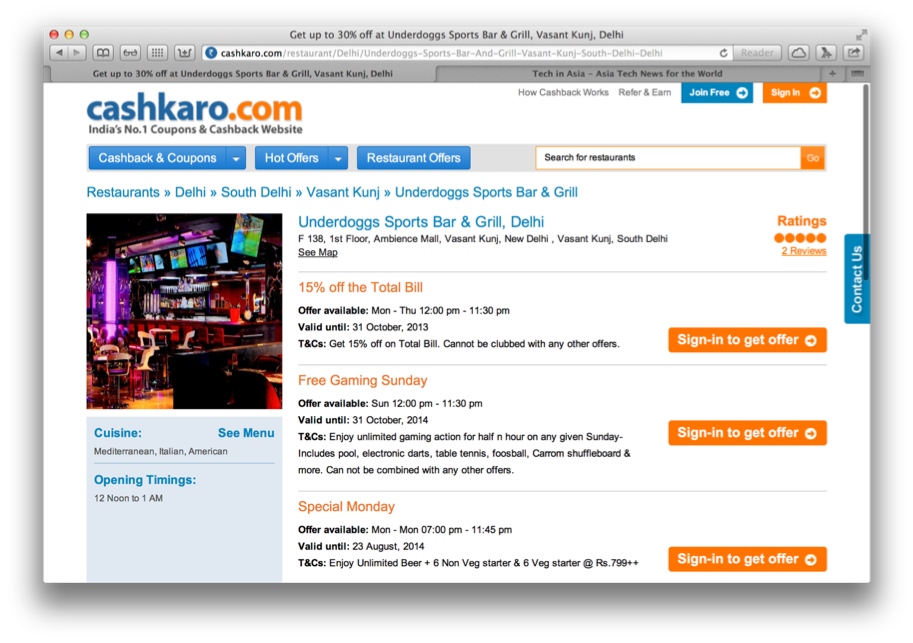The image size is (913, 643).
Task: Sign in for Free Gaming Sunday offer
Action: [x=748, y=433]
